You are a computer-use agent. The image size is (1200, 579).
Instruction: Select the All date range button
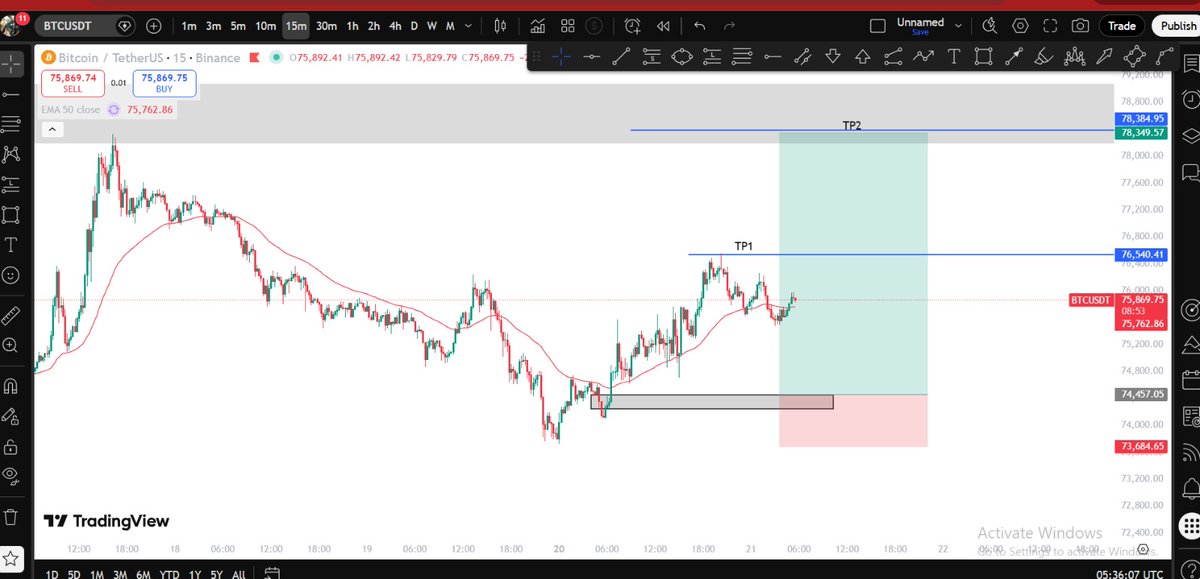click(x=238, y=573)
